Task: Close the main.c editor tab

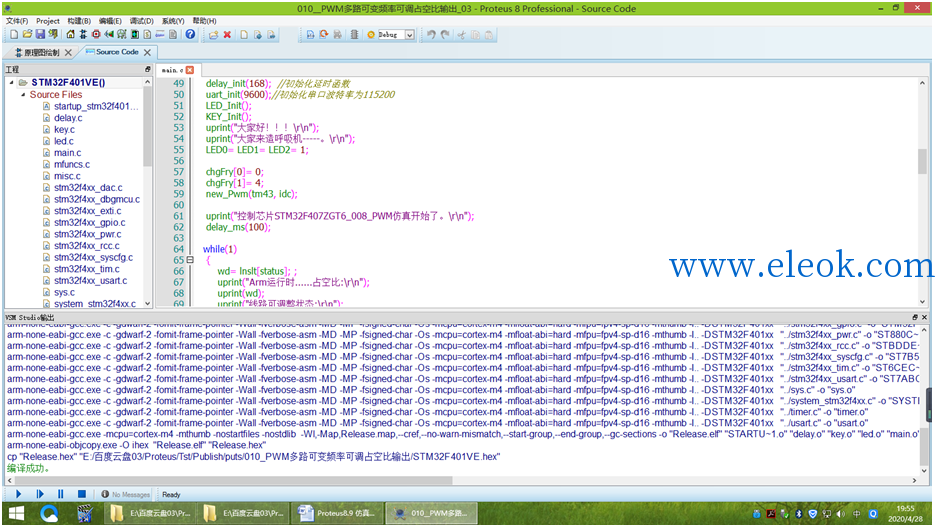Action: tap(190, 70)
